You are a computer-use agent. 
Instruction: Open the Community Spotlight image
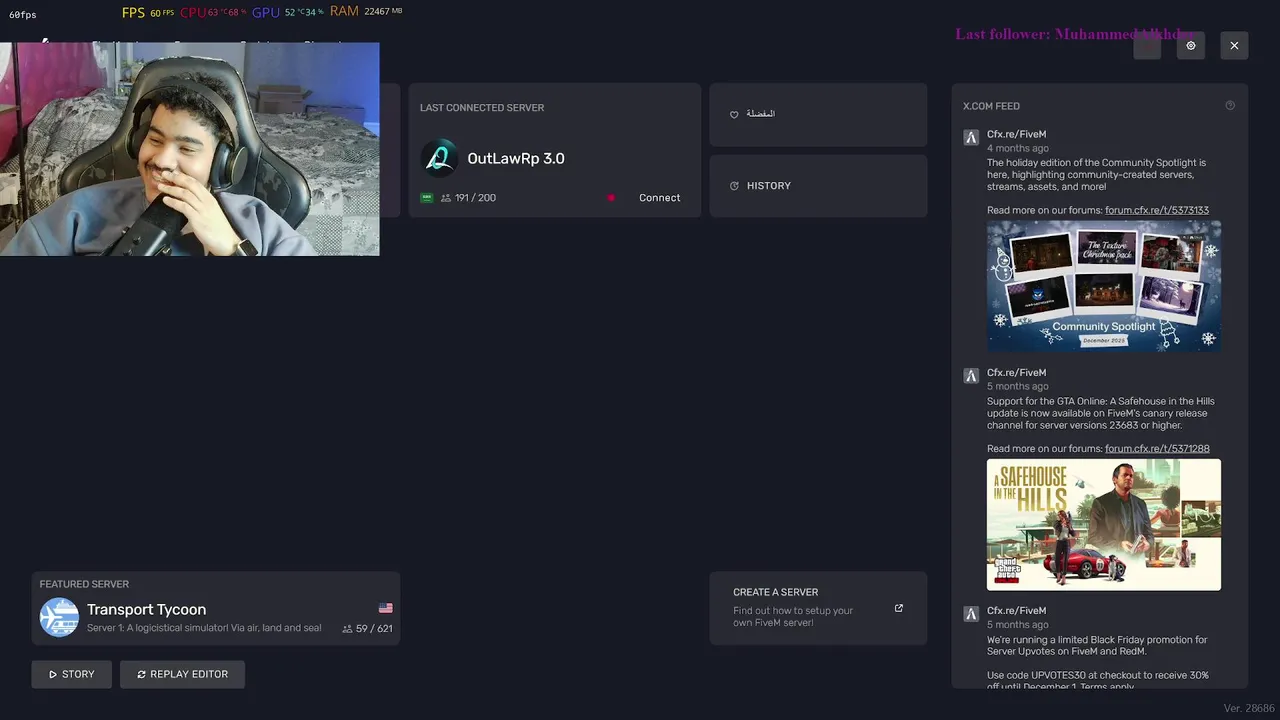coord(1104,286)
